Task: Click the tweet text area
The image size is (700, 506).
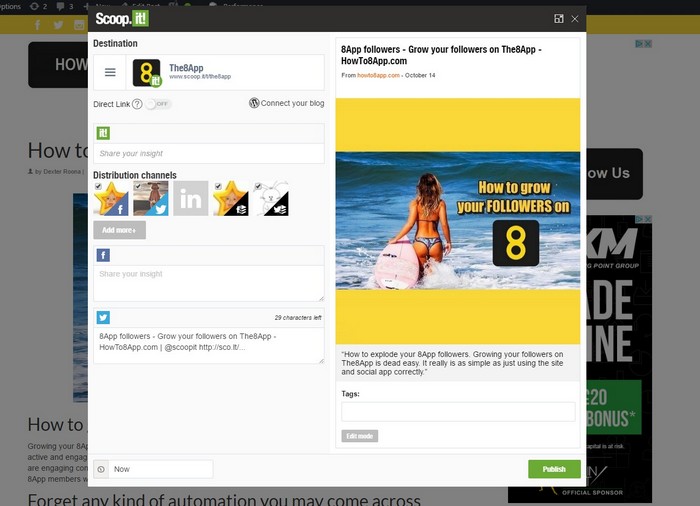Action: [x=209, y=346]
